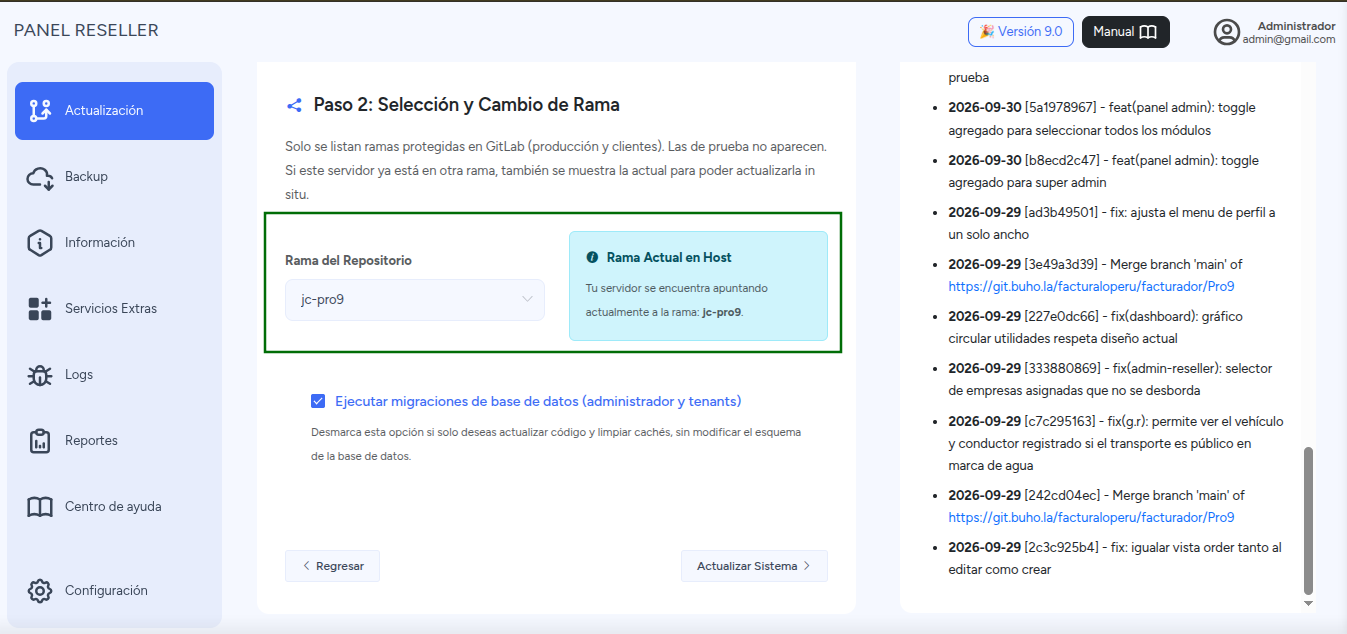Click the Reportes clipboard chart icon
The width and height of the screenshot is (1347, 634).
click(x=40, y=441)
